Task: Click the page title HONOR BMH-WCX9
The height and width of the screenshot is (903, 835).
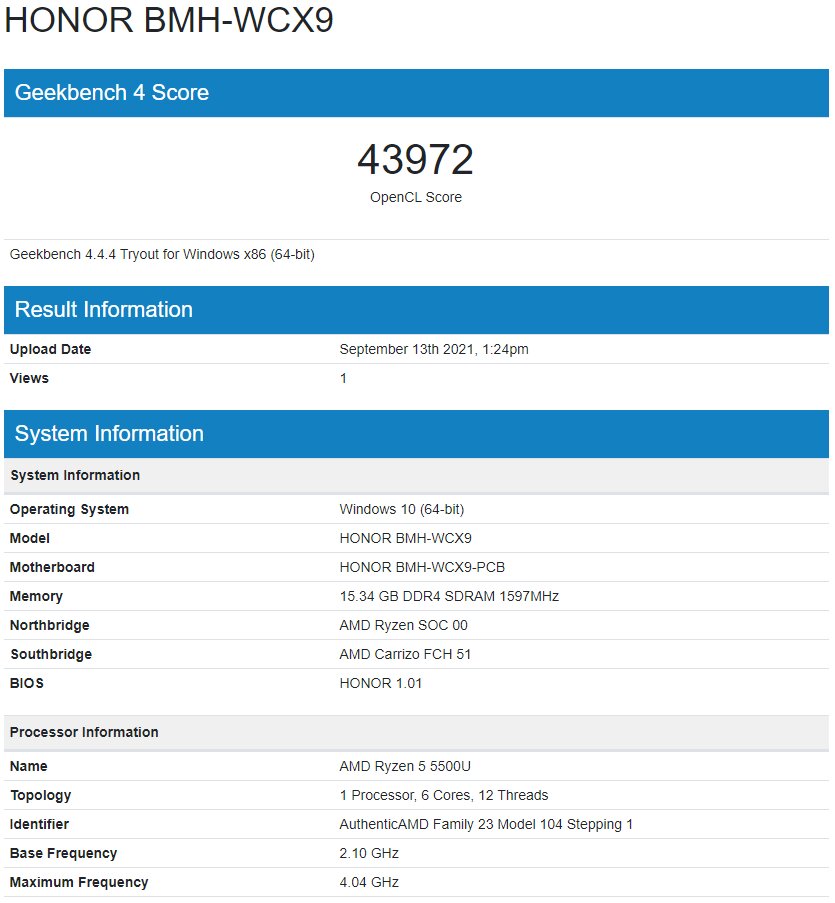Action: [x=169, y=20]
